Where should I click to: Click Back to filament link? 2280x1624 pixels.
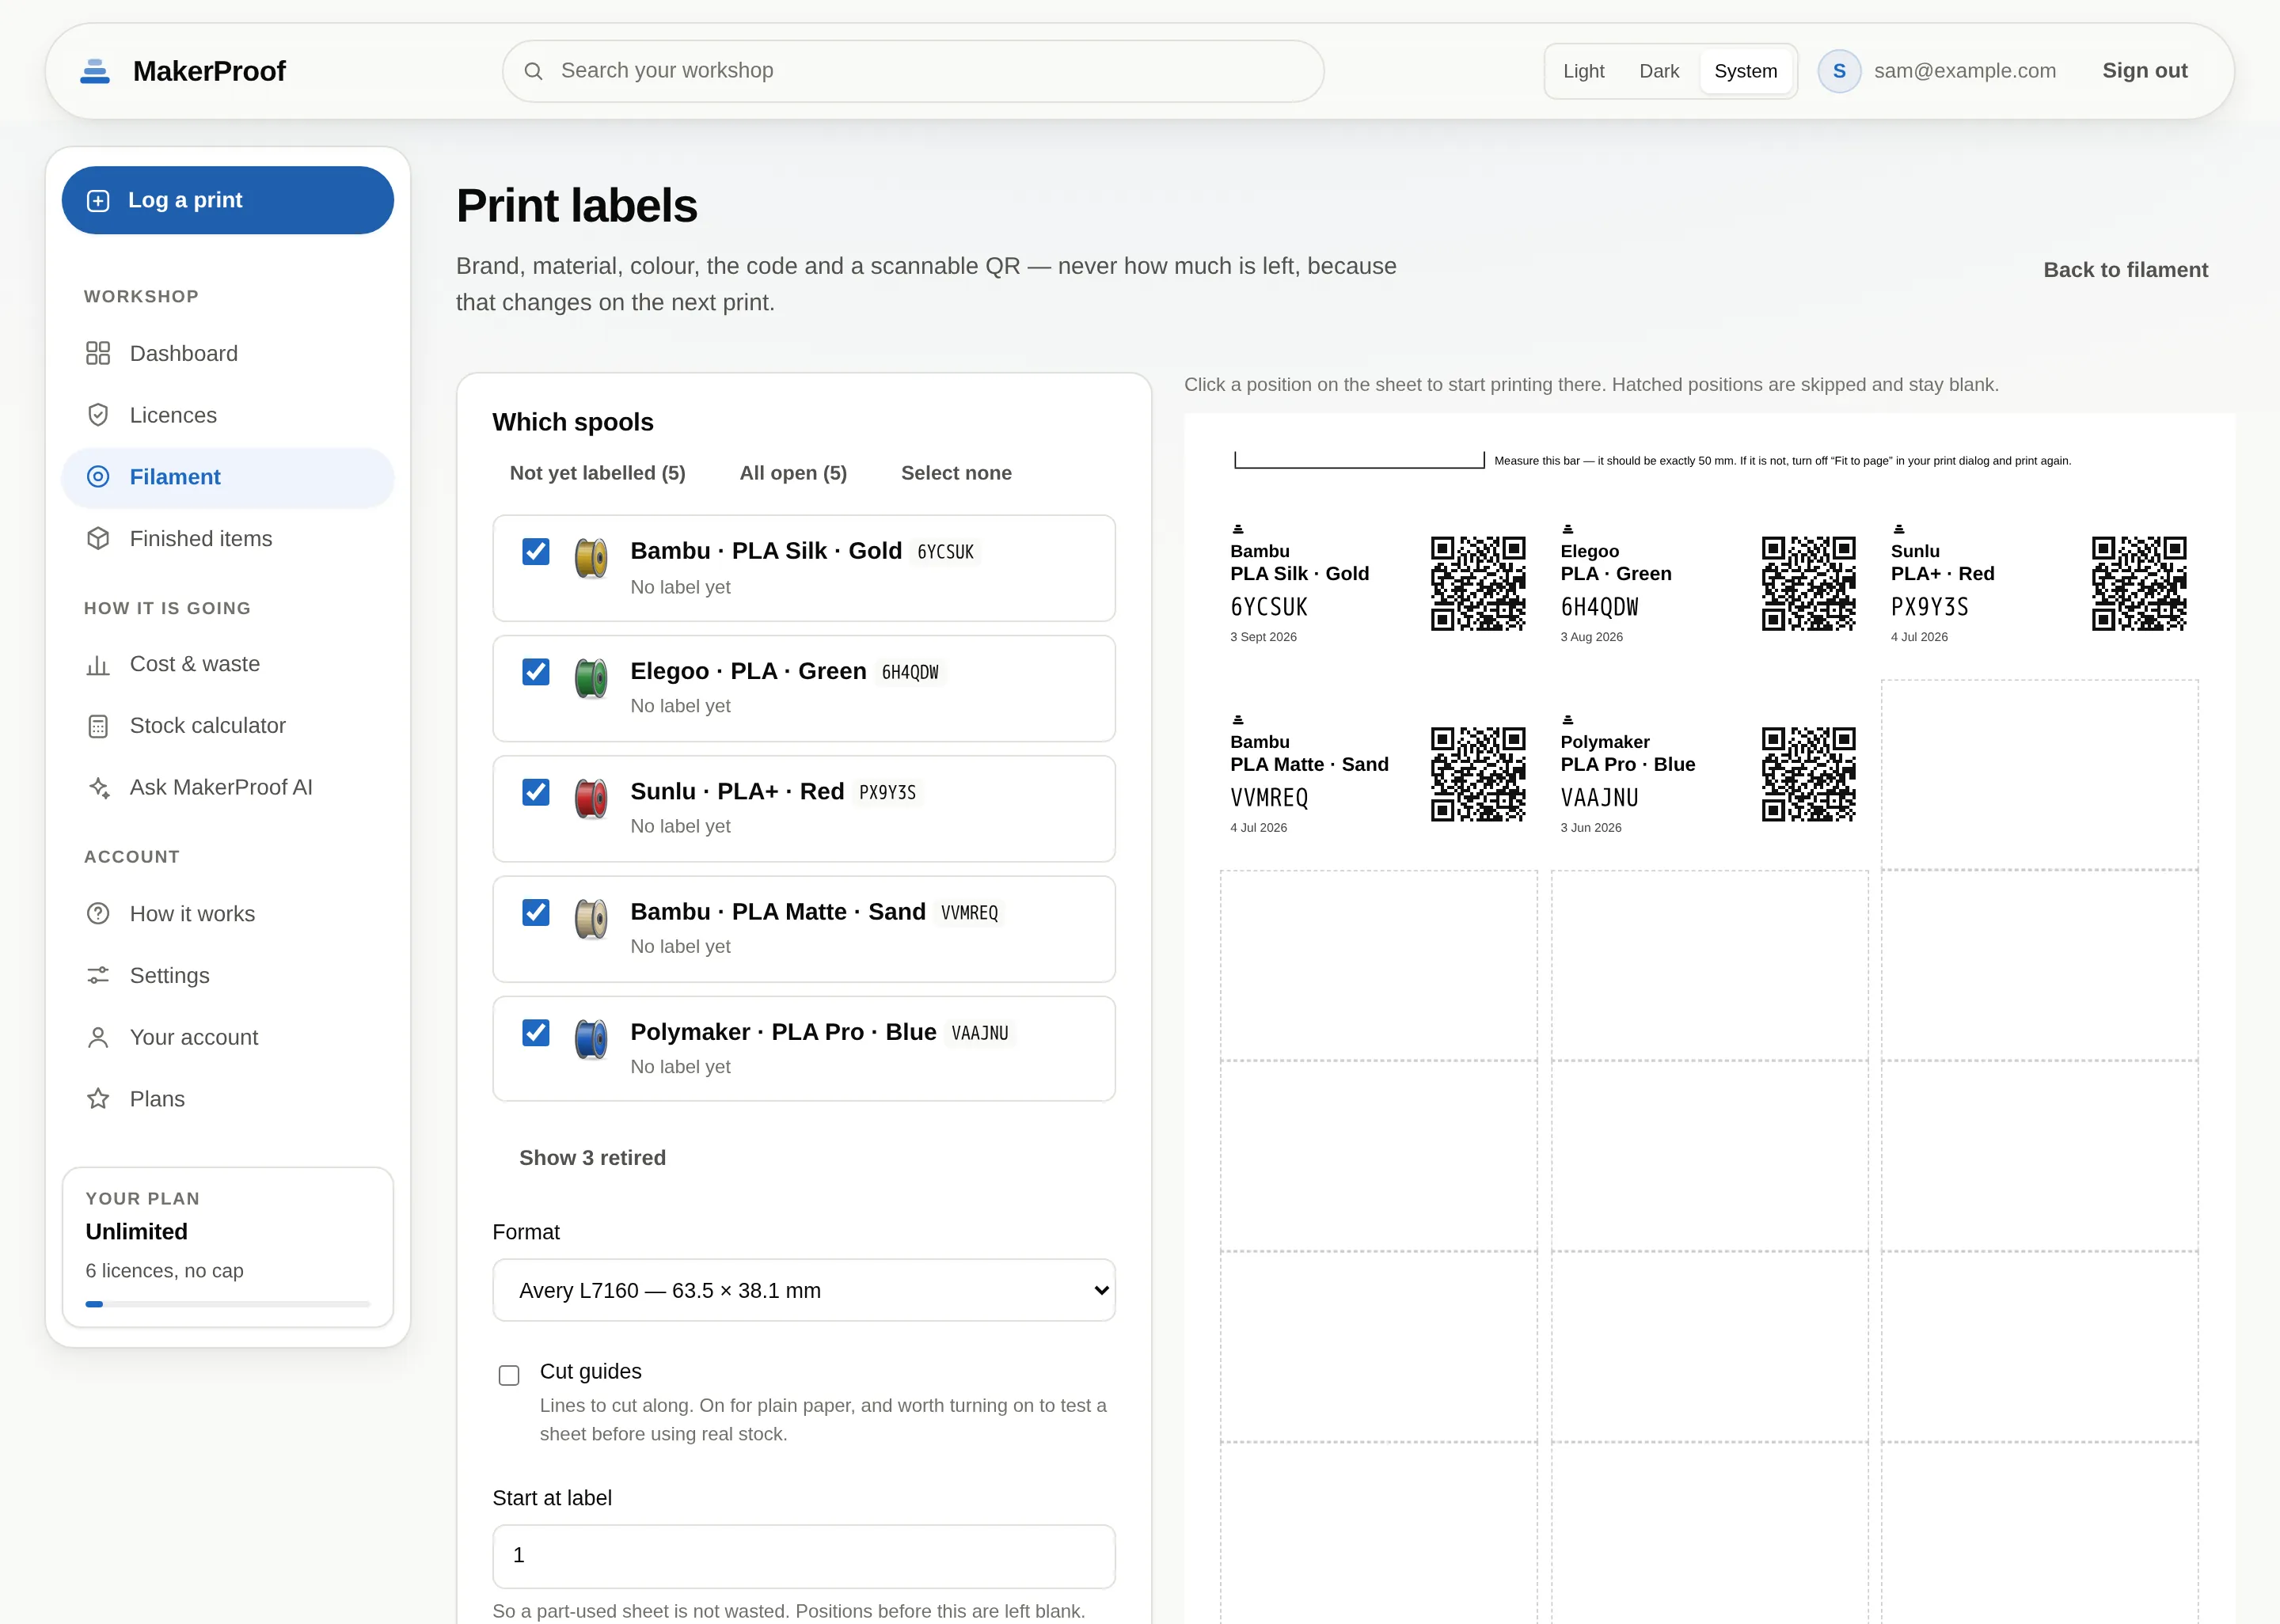click(2125, 270)
